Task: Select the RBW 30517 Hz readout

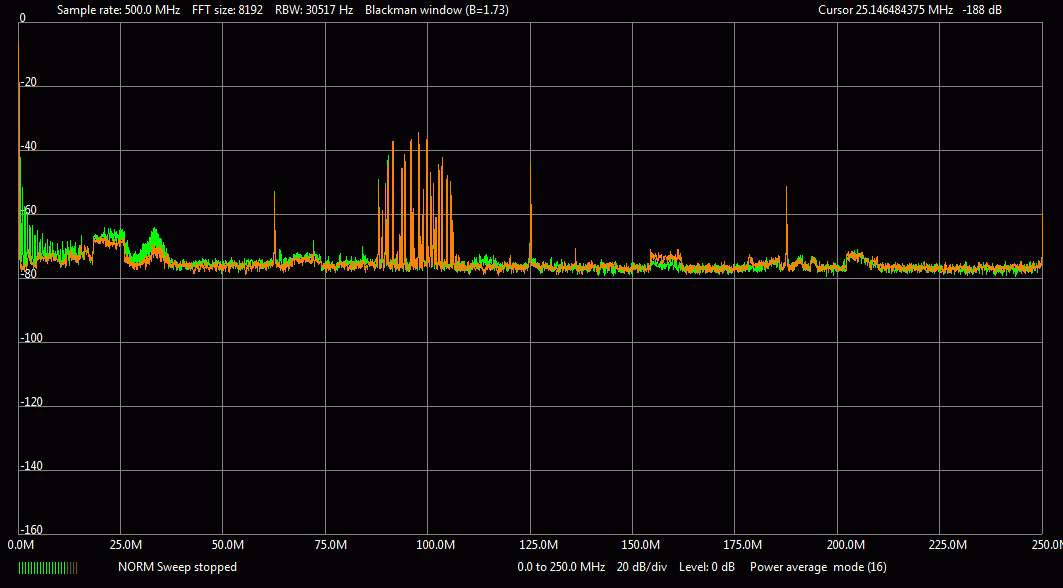Action: [314, 9]
